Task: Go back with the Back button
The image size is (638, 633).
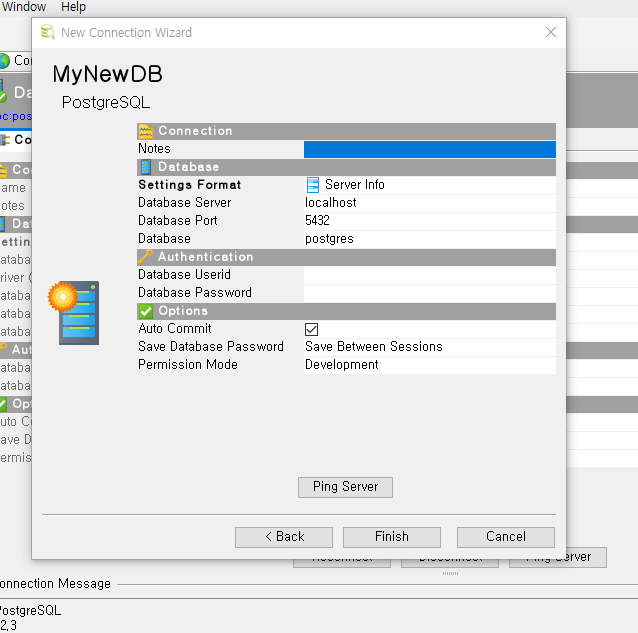Action: 284,537
